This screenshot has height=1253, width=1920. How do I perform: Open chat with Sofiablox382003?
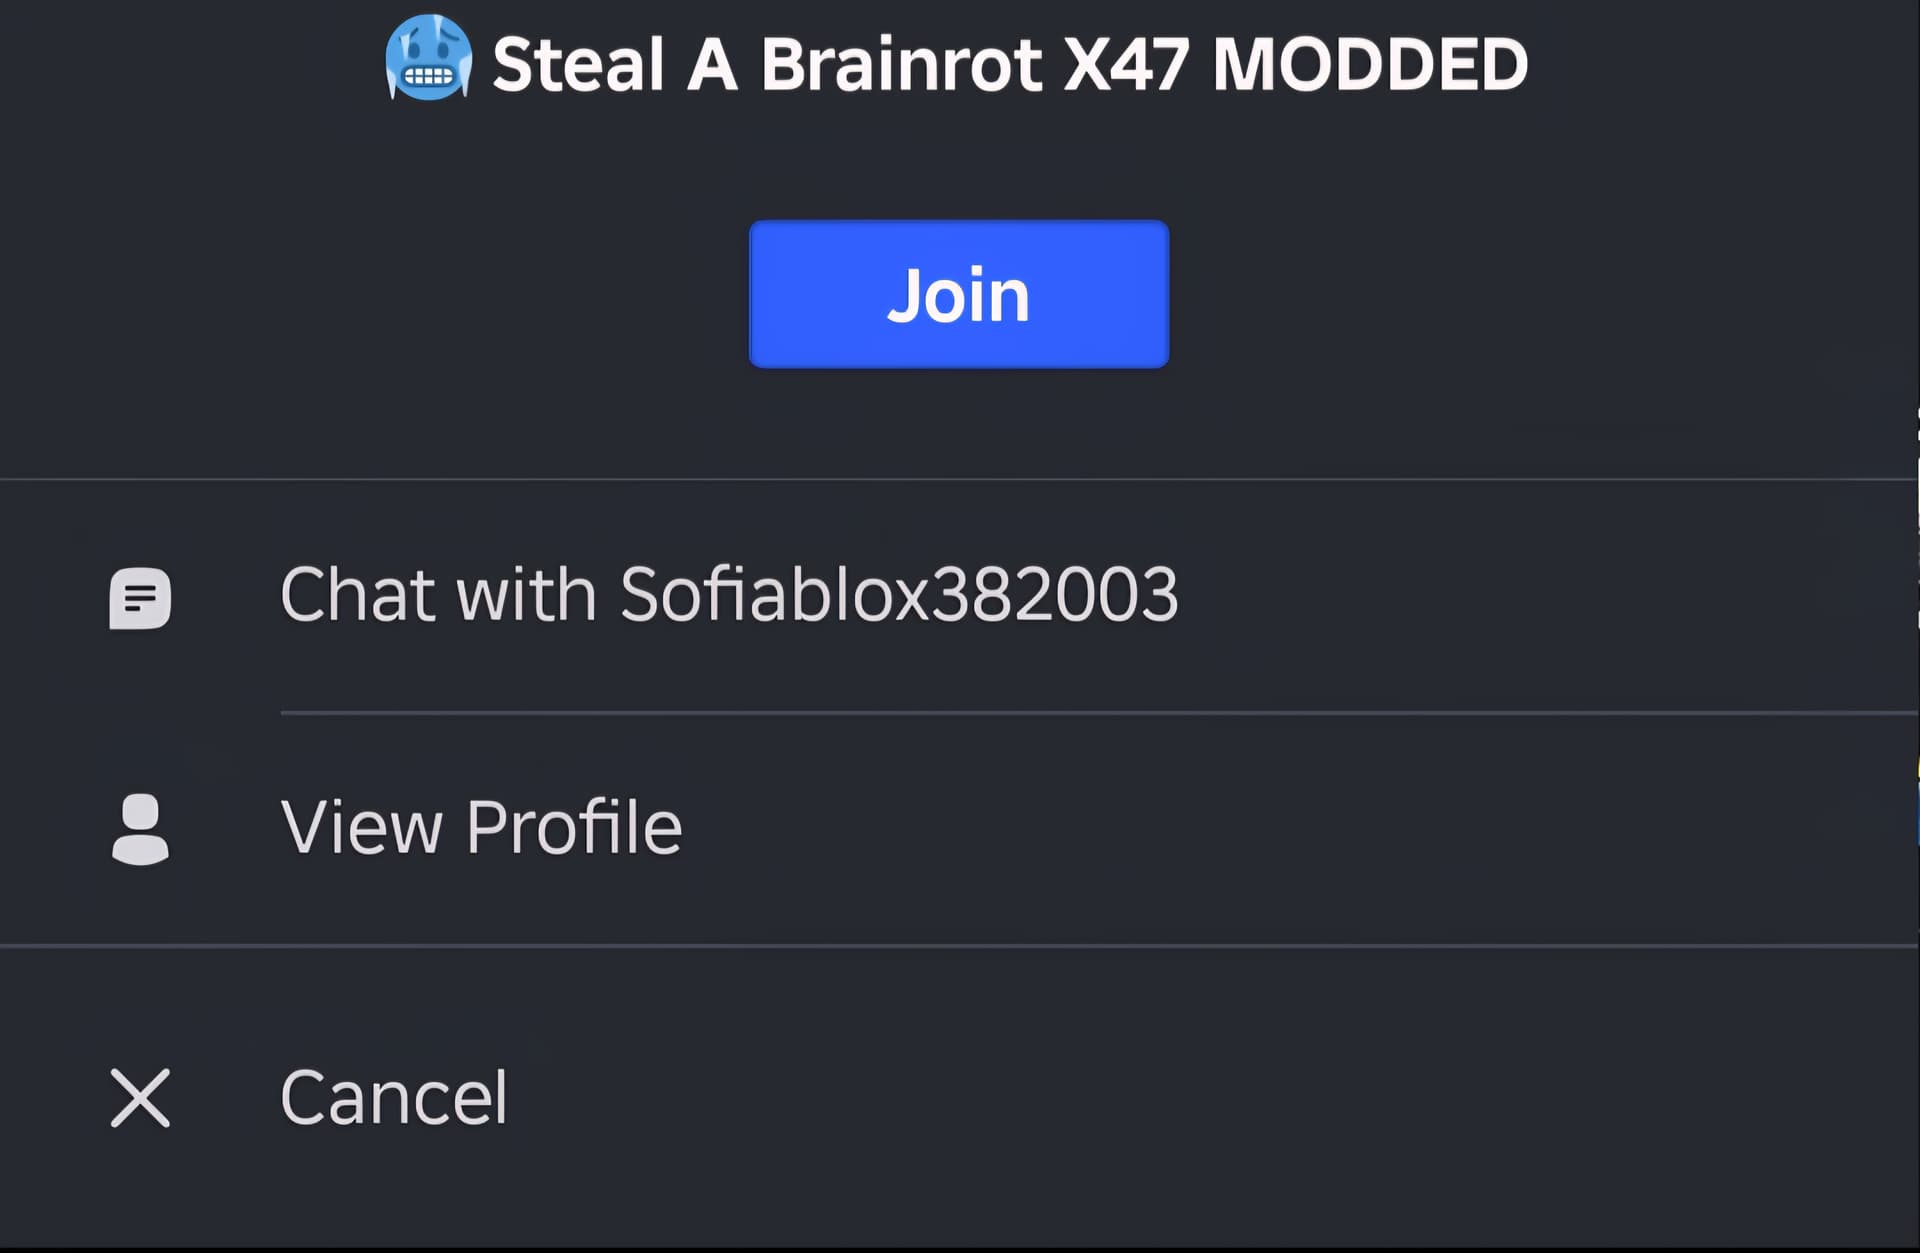point(960,596)
